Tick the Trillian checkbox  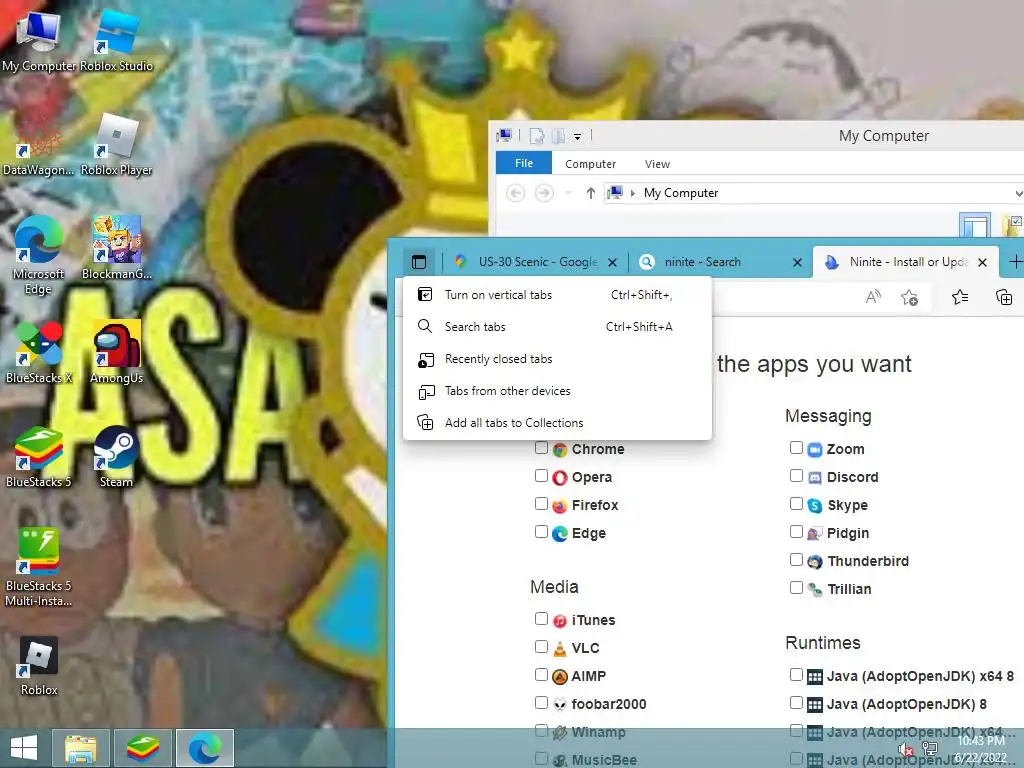tap(796, 588)
